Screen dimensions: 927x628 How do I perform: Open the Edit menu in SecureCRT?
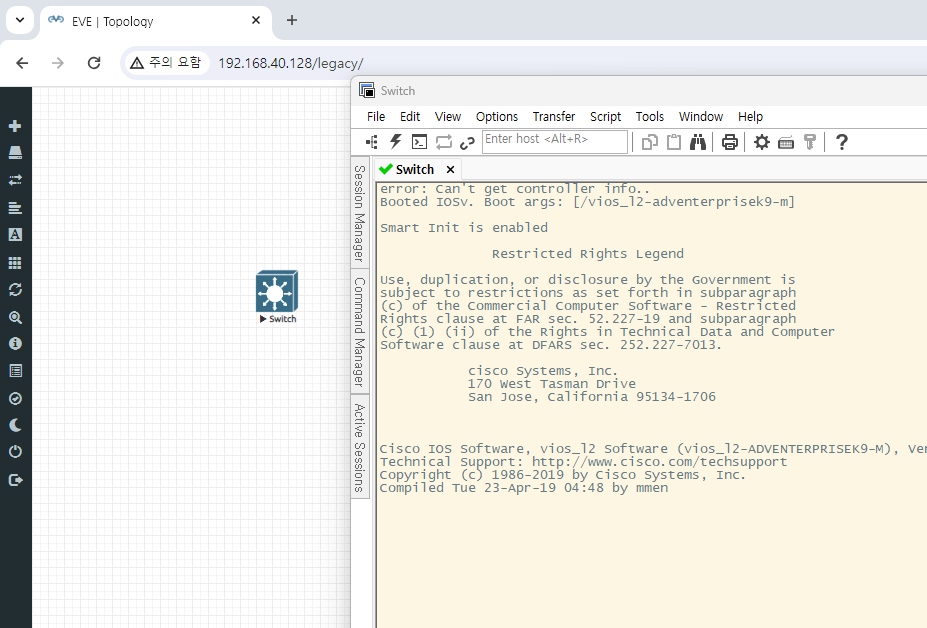410,116
